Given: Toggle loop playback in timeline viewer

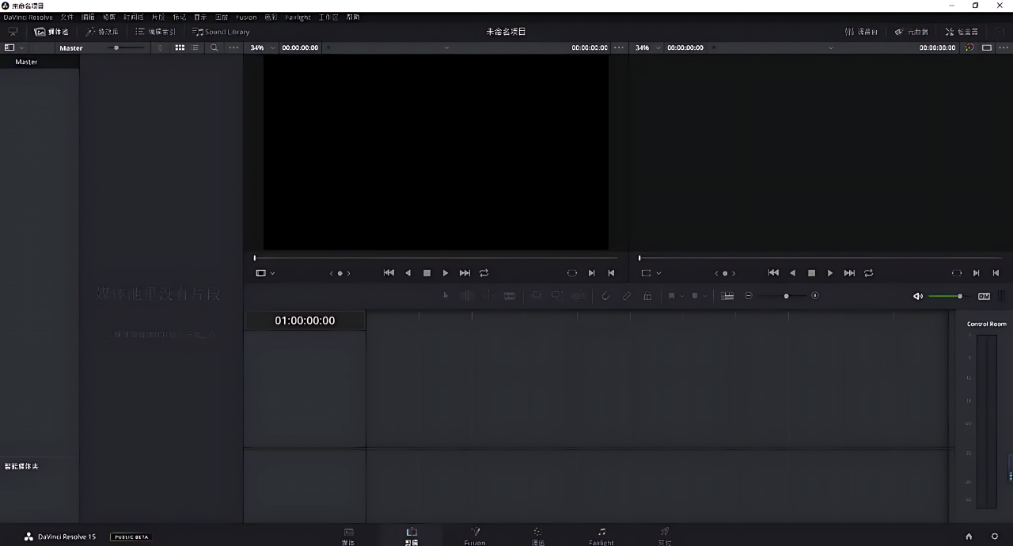Looking at the screenshot, I should click(868, 273).
